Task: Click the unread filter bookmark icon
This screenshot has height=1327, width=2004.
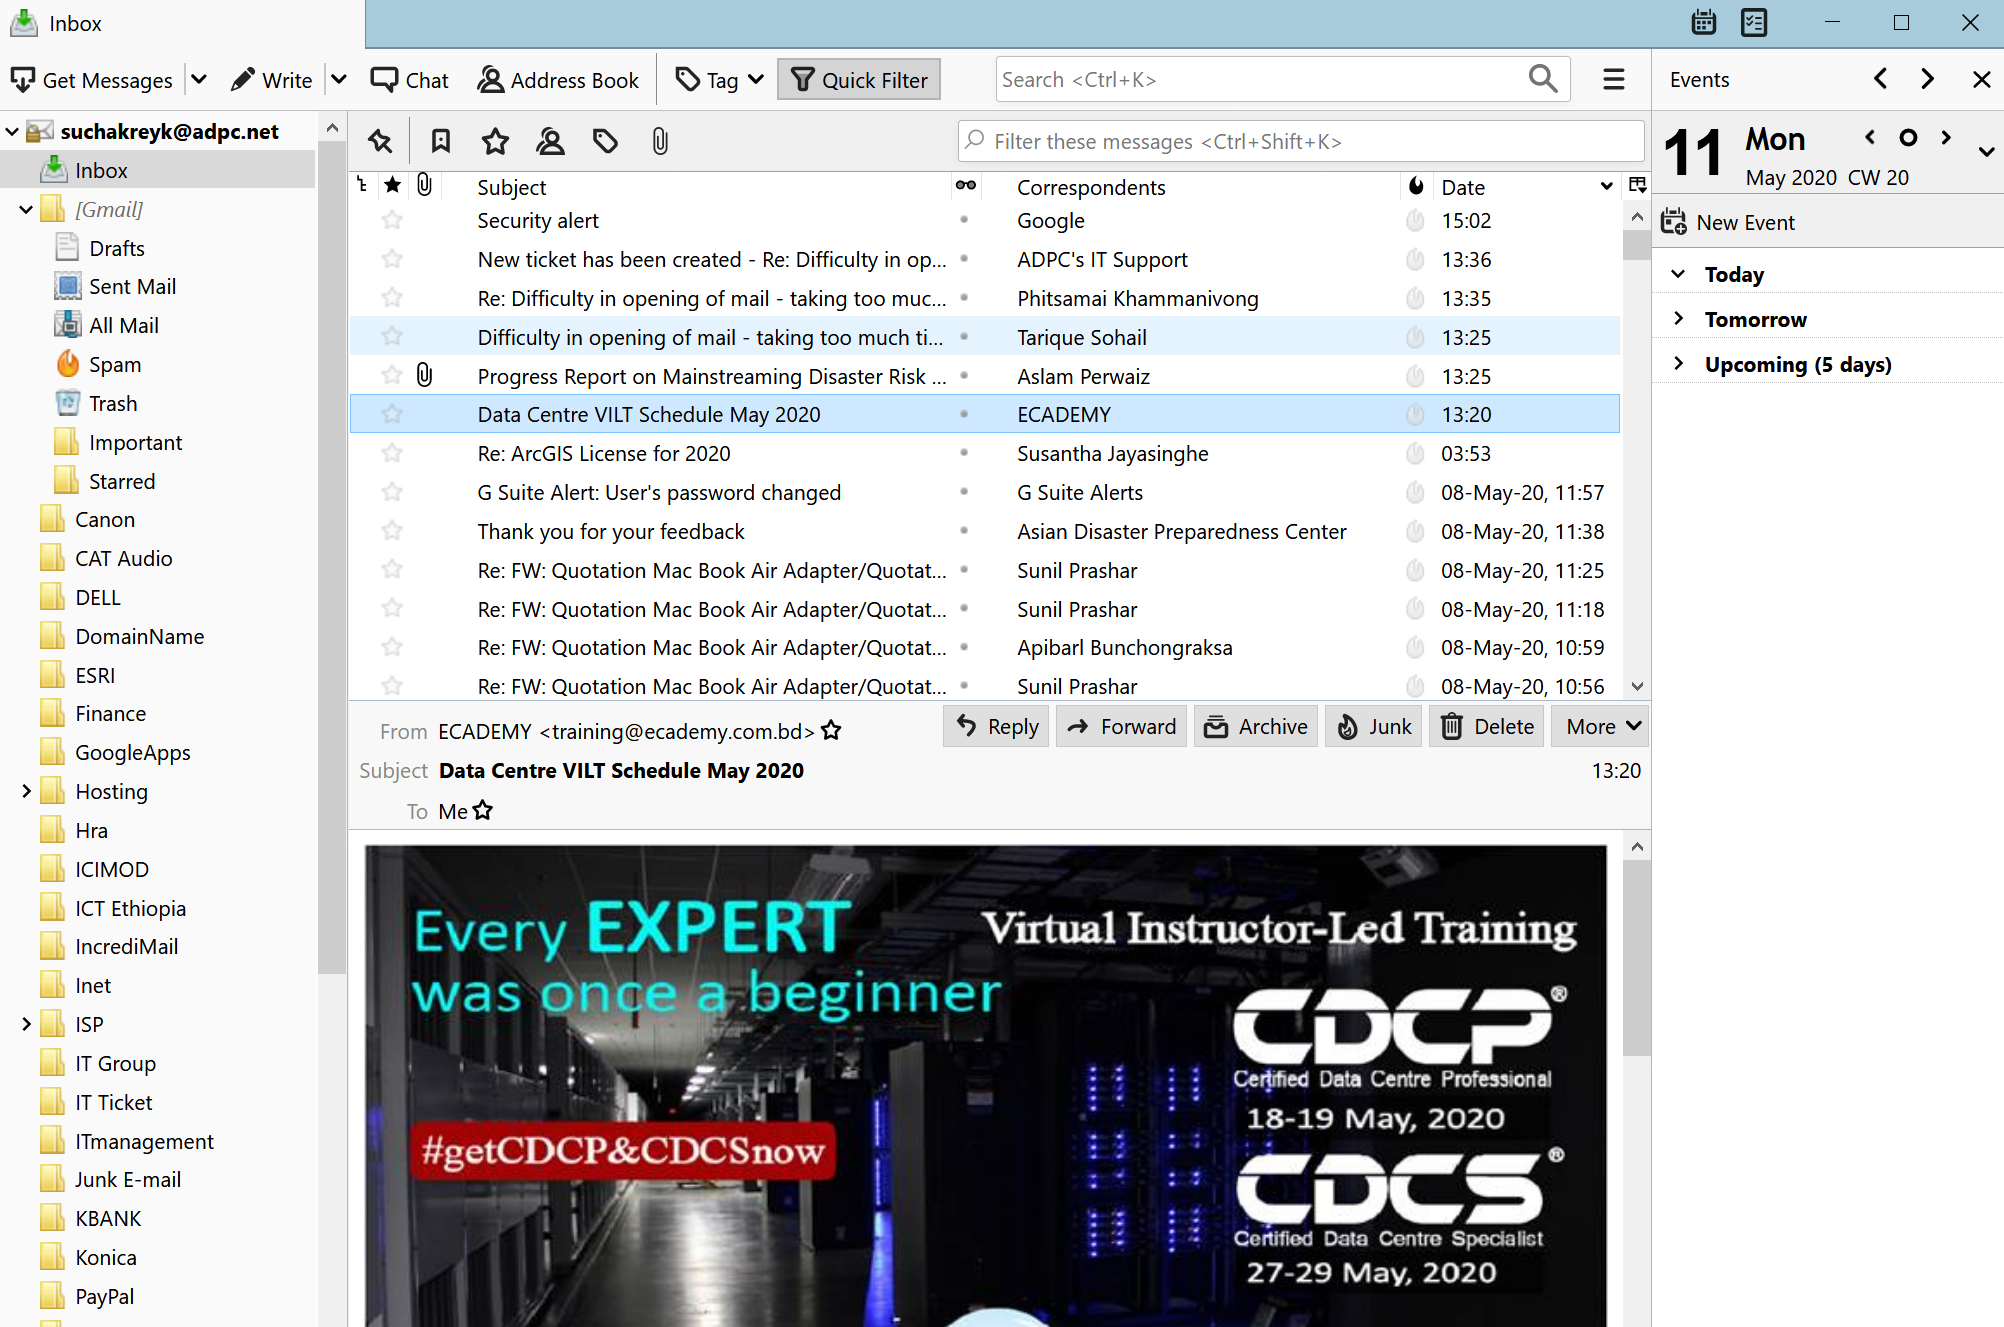Action: click(440, 141)
